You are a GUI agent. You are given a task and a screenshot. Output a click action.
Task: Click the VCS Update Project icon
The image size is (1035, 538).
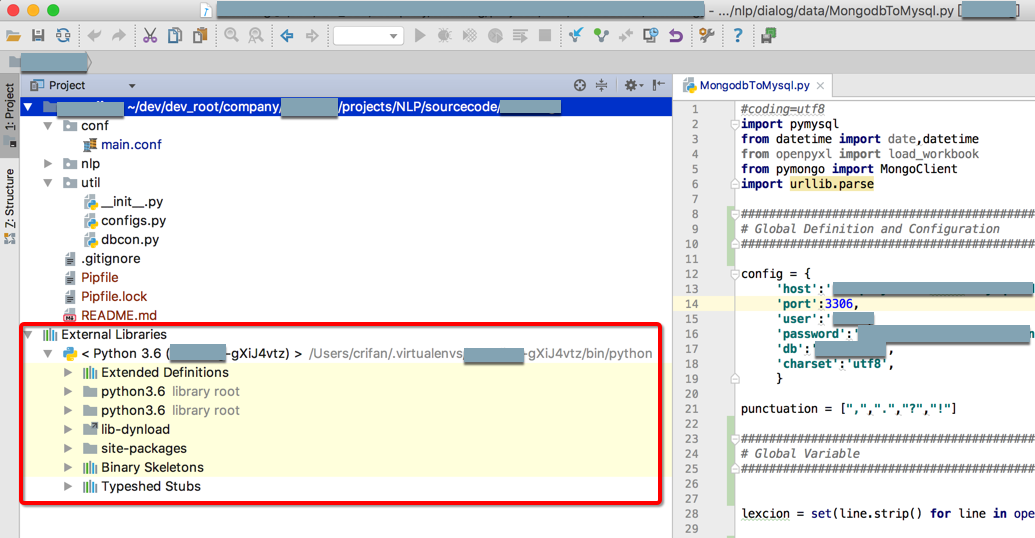(576, 36)
